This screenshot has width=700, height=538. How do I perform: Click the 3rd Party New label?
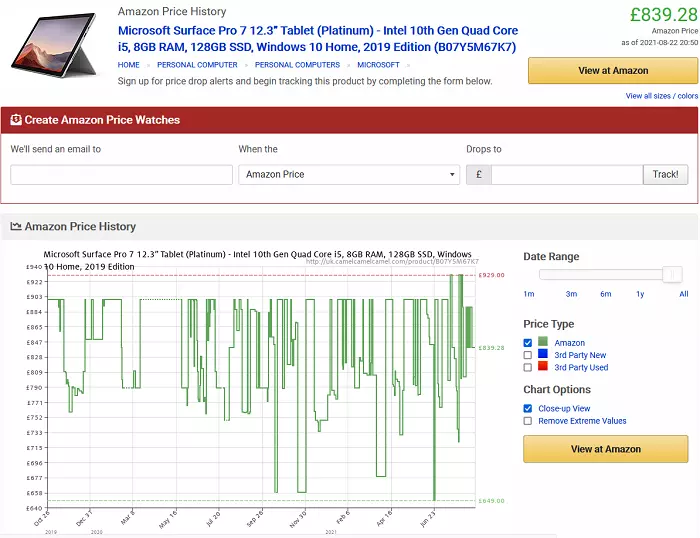tap(580, 355)
